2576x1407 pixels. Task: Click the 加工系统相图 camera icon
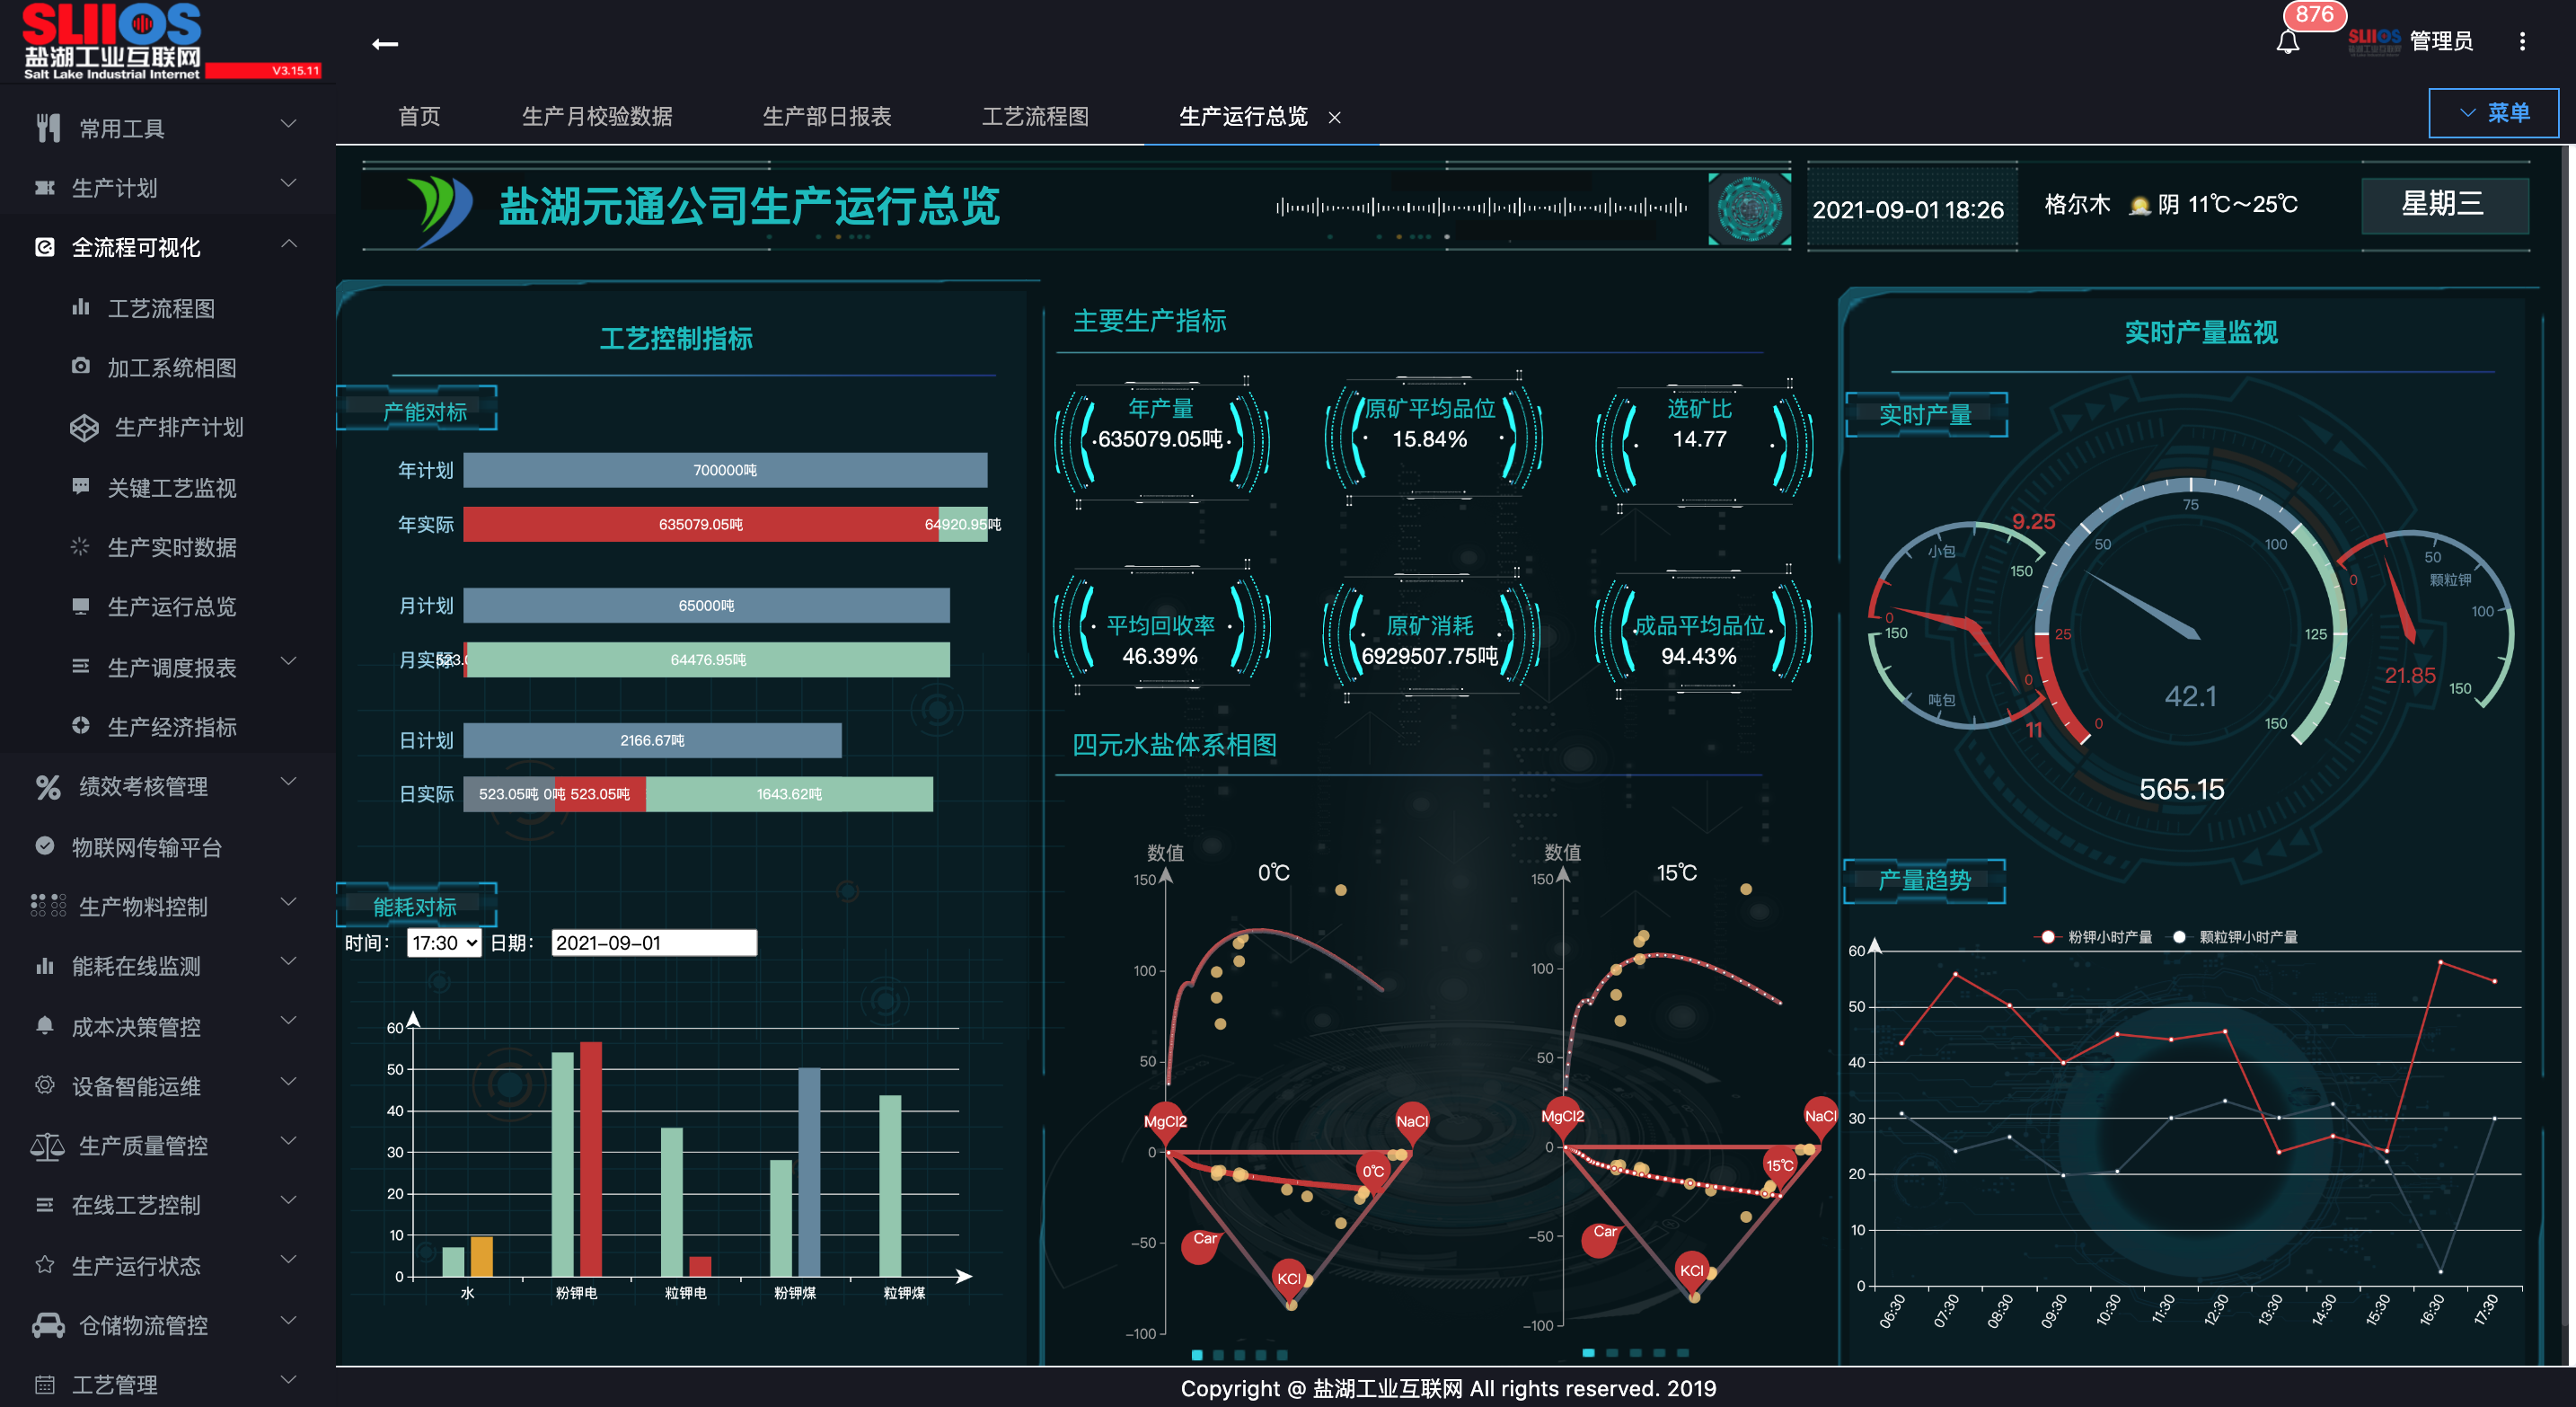[x=81, y=366]
